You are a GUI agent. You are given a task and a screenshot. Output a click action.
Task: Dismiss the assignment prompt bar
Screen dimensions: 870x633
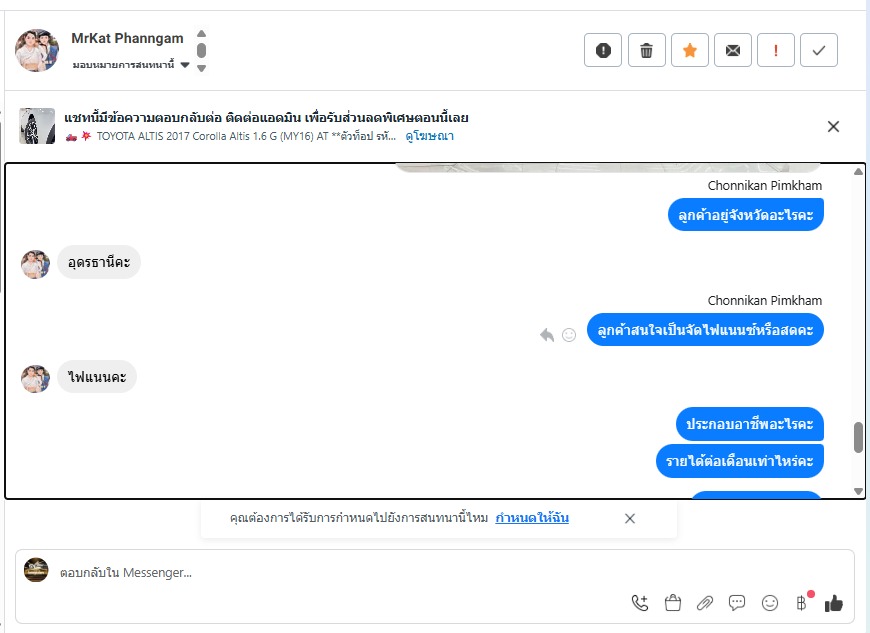(x=630, y=518)
